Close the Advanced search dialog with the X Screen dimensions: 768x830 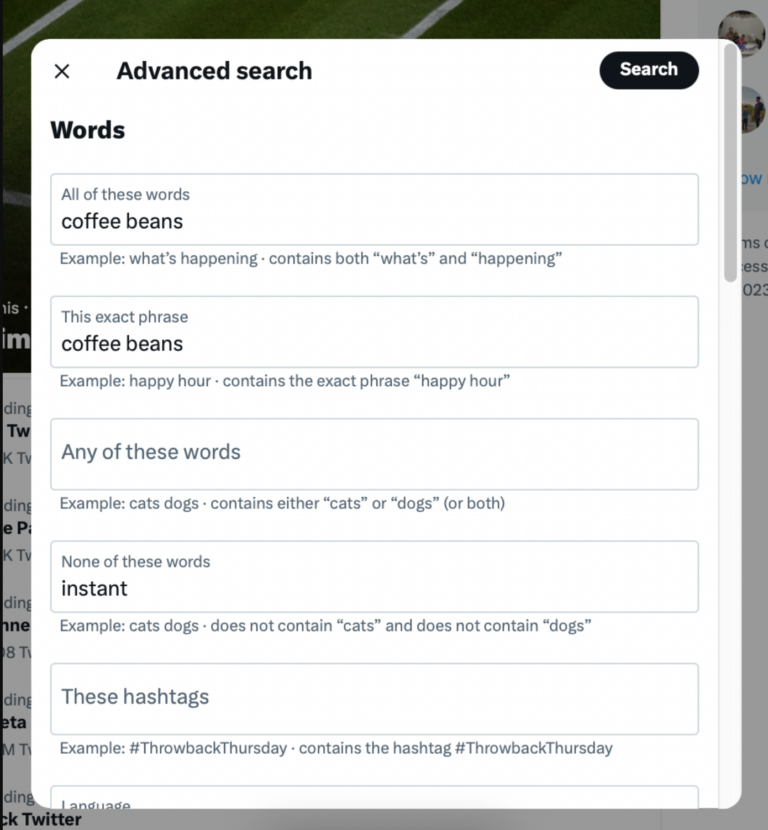(61, 71)
